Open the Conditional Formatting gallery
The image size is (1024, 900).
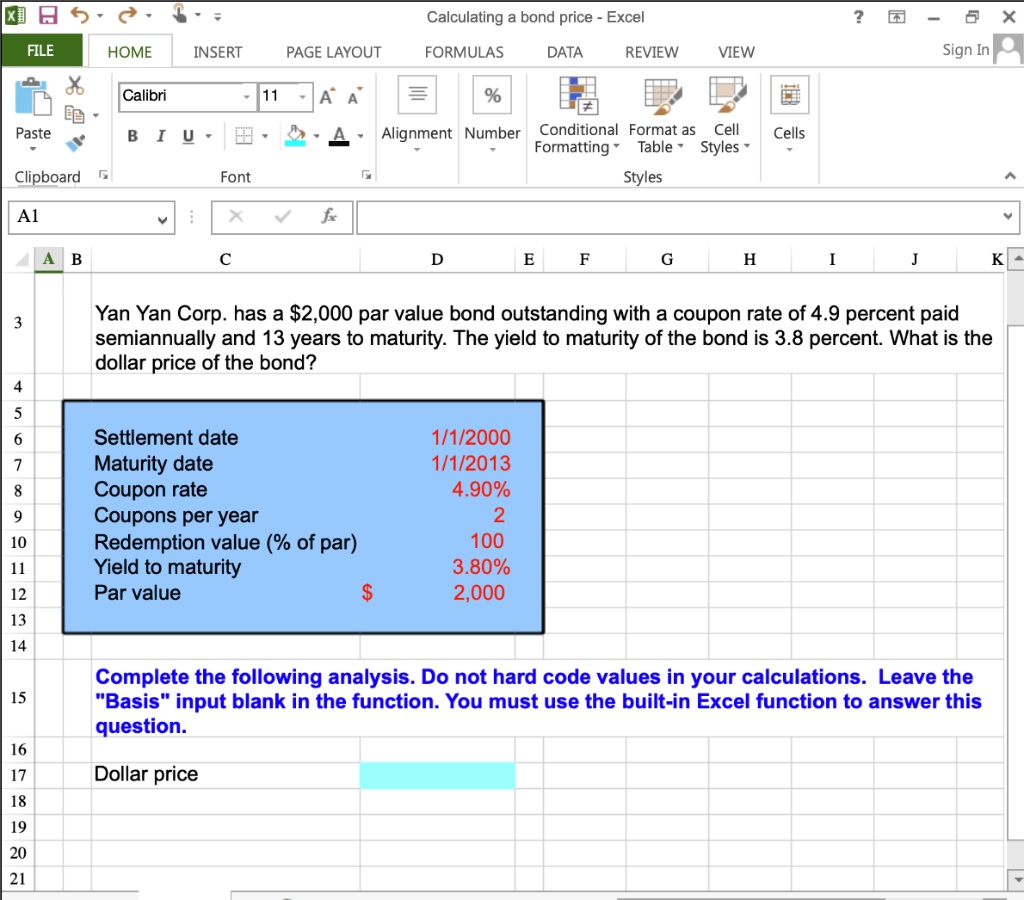point(577,115)
